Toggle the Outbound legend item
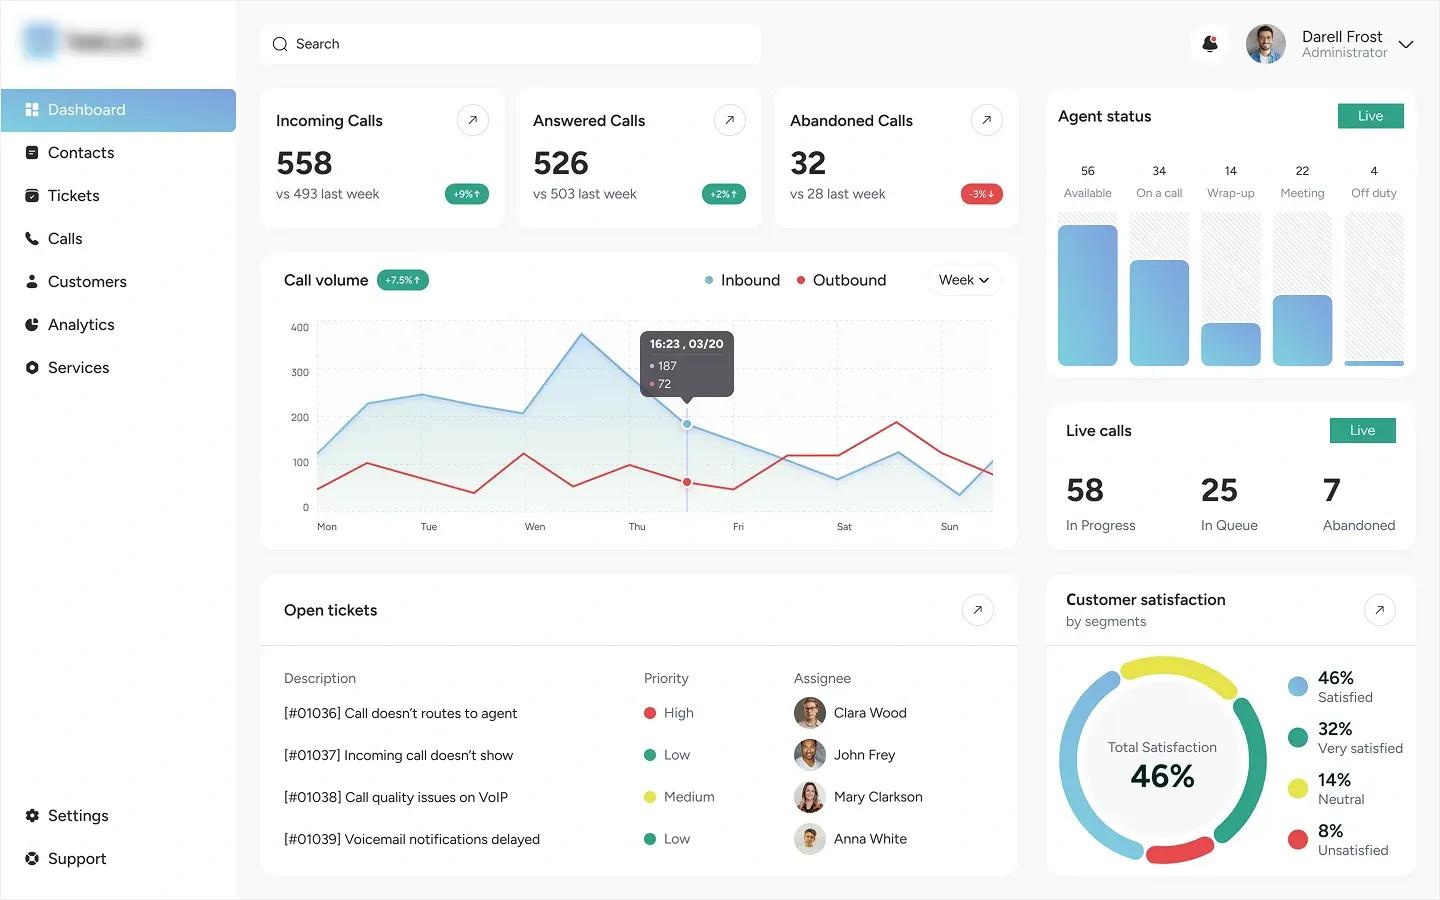This screenshot has height=900, width=1440. point(841,280)
